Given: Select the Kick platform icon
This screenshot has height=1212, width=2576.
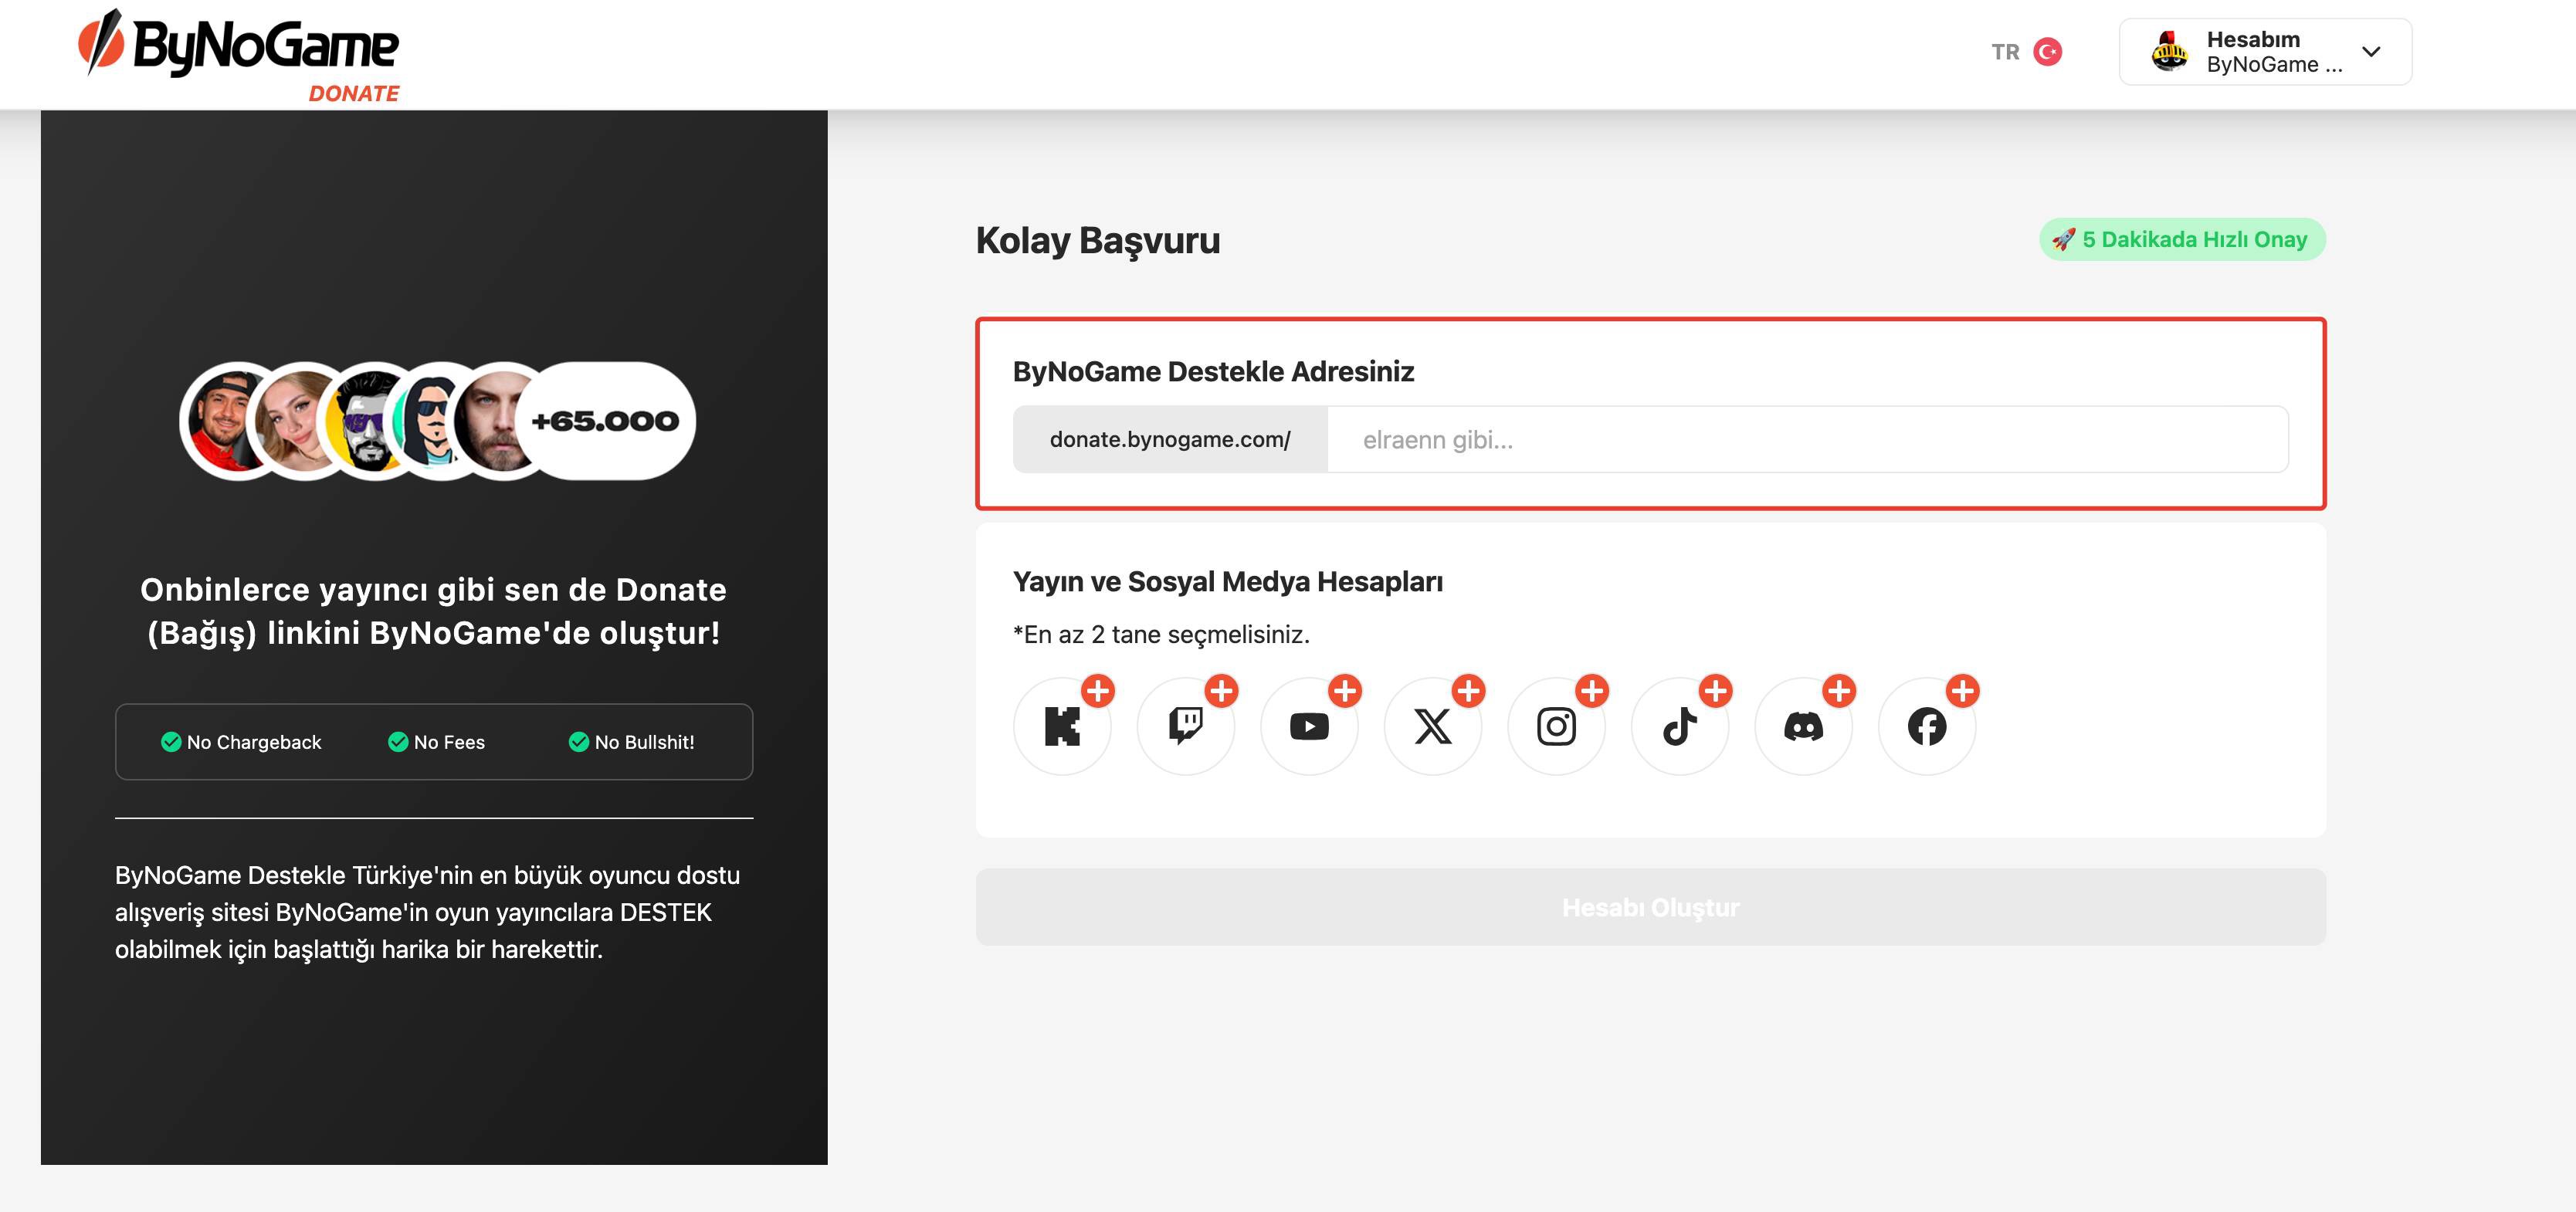Looking at the screenshot, I should (x=1061, y=726).
